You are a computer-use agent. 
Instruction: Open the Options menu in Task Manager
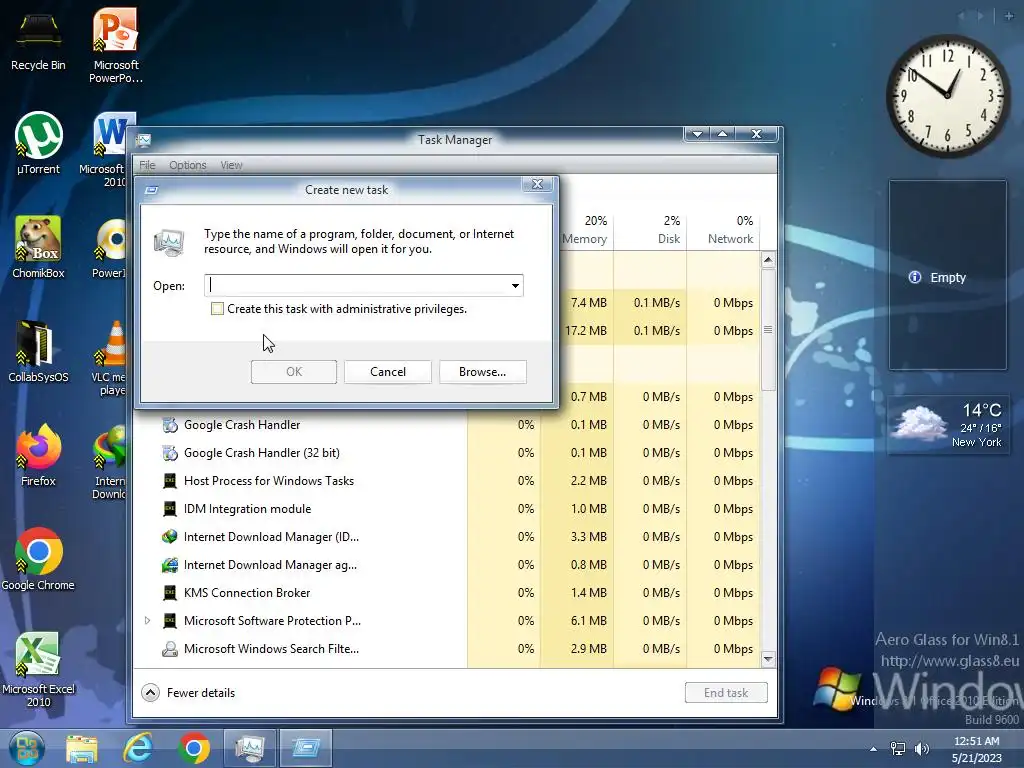(188, 165)
